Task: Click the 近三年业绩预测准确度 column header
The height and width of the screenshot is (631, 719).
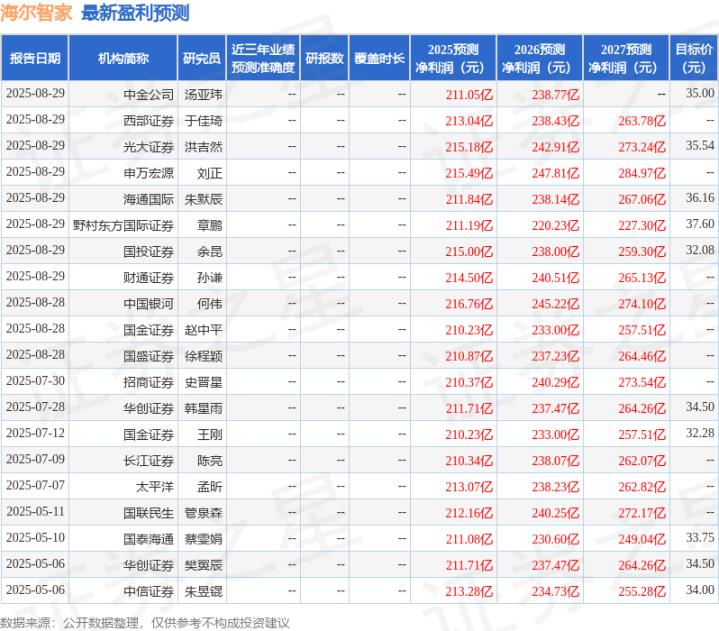Action: coord(263,58)
